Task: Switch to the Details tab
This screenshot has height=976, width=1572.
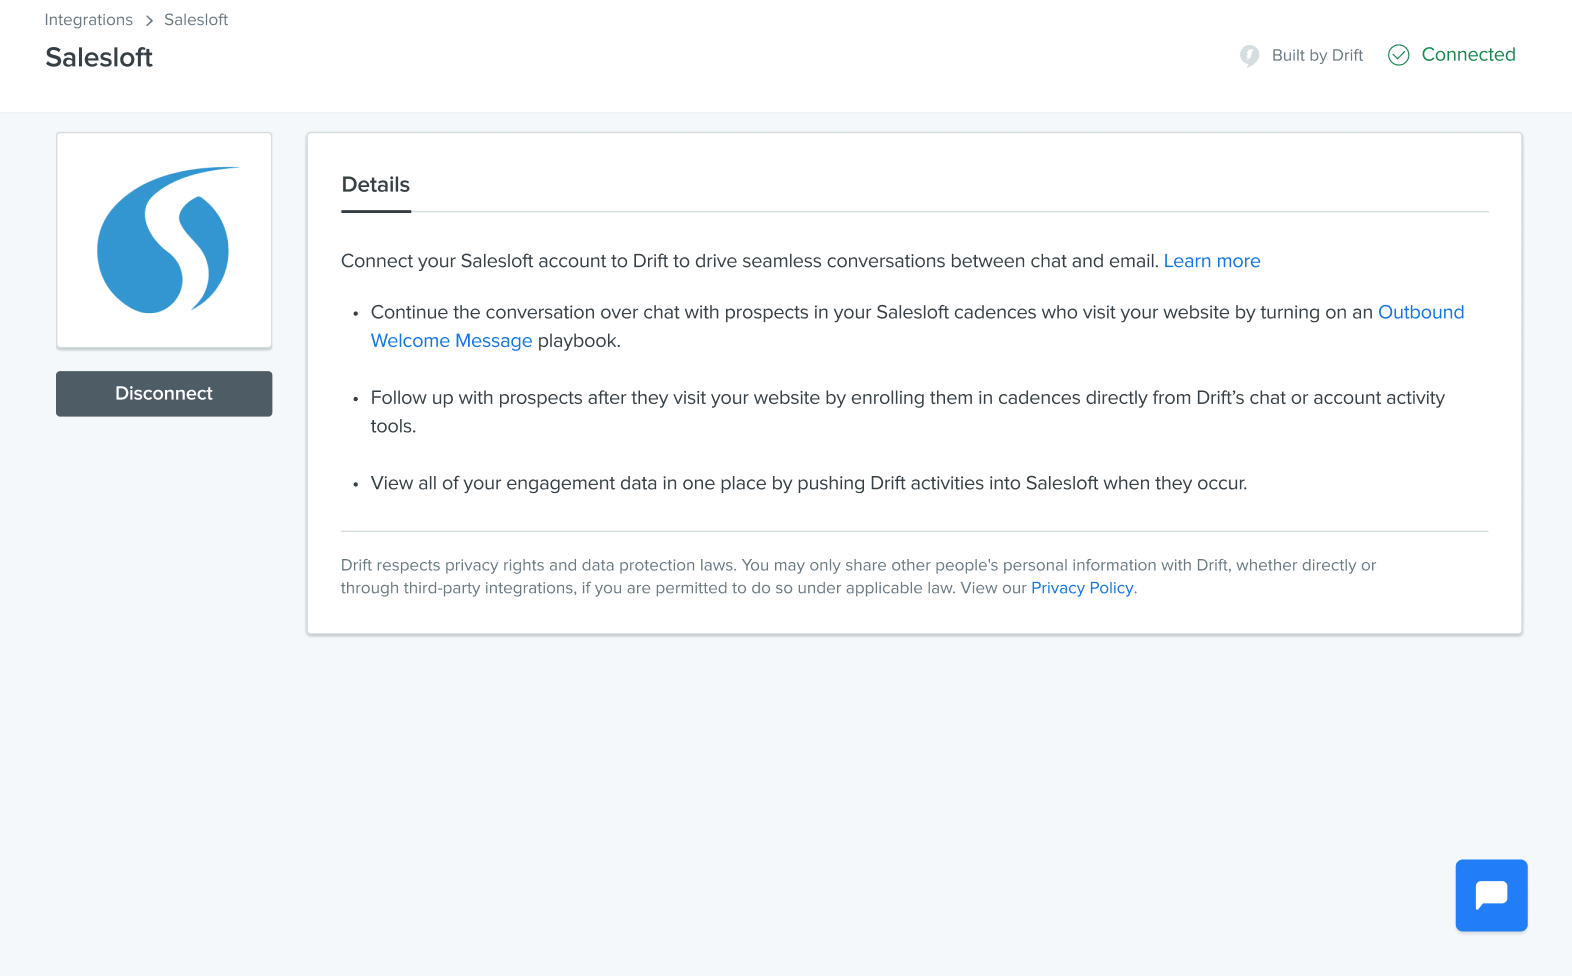Action: click(x=375, y=185)
